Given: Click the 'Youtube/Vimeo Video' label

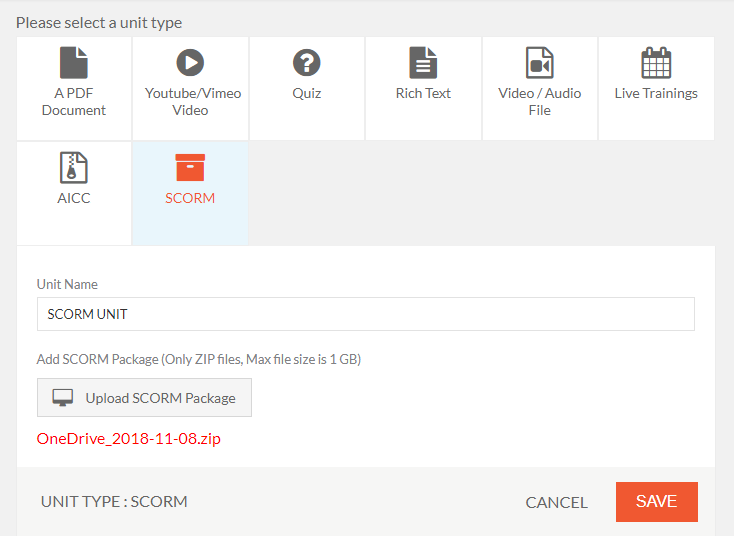Looking at the screenshot, I should (x=192, y=102).
